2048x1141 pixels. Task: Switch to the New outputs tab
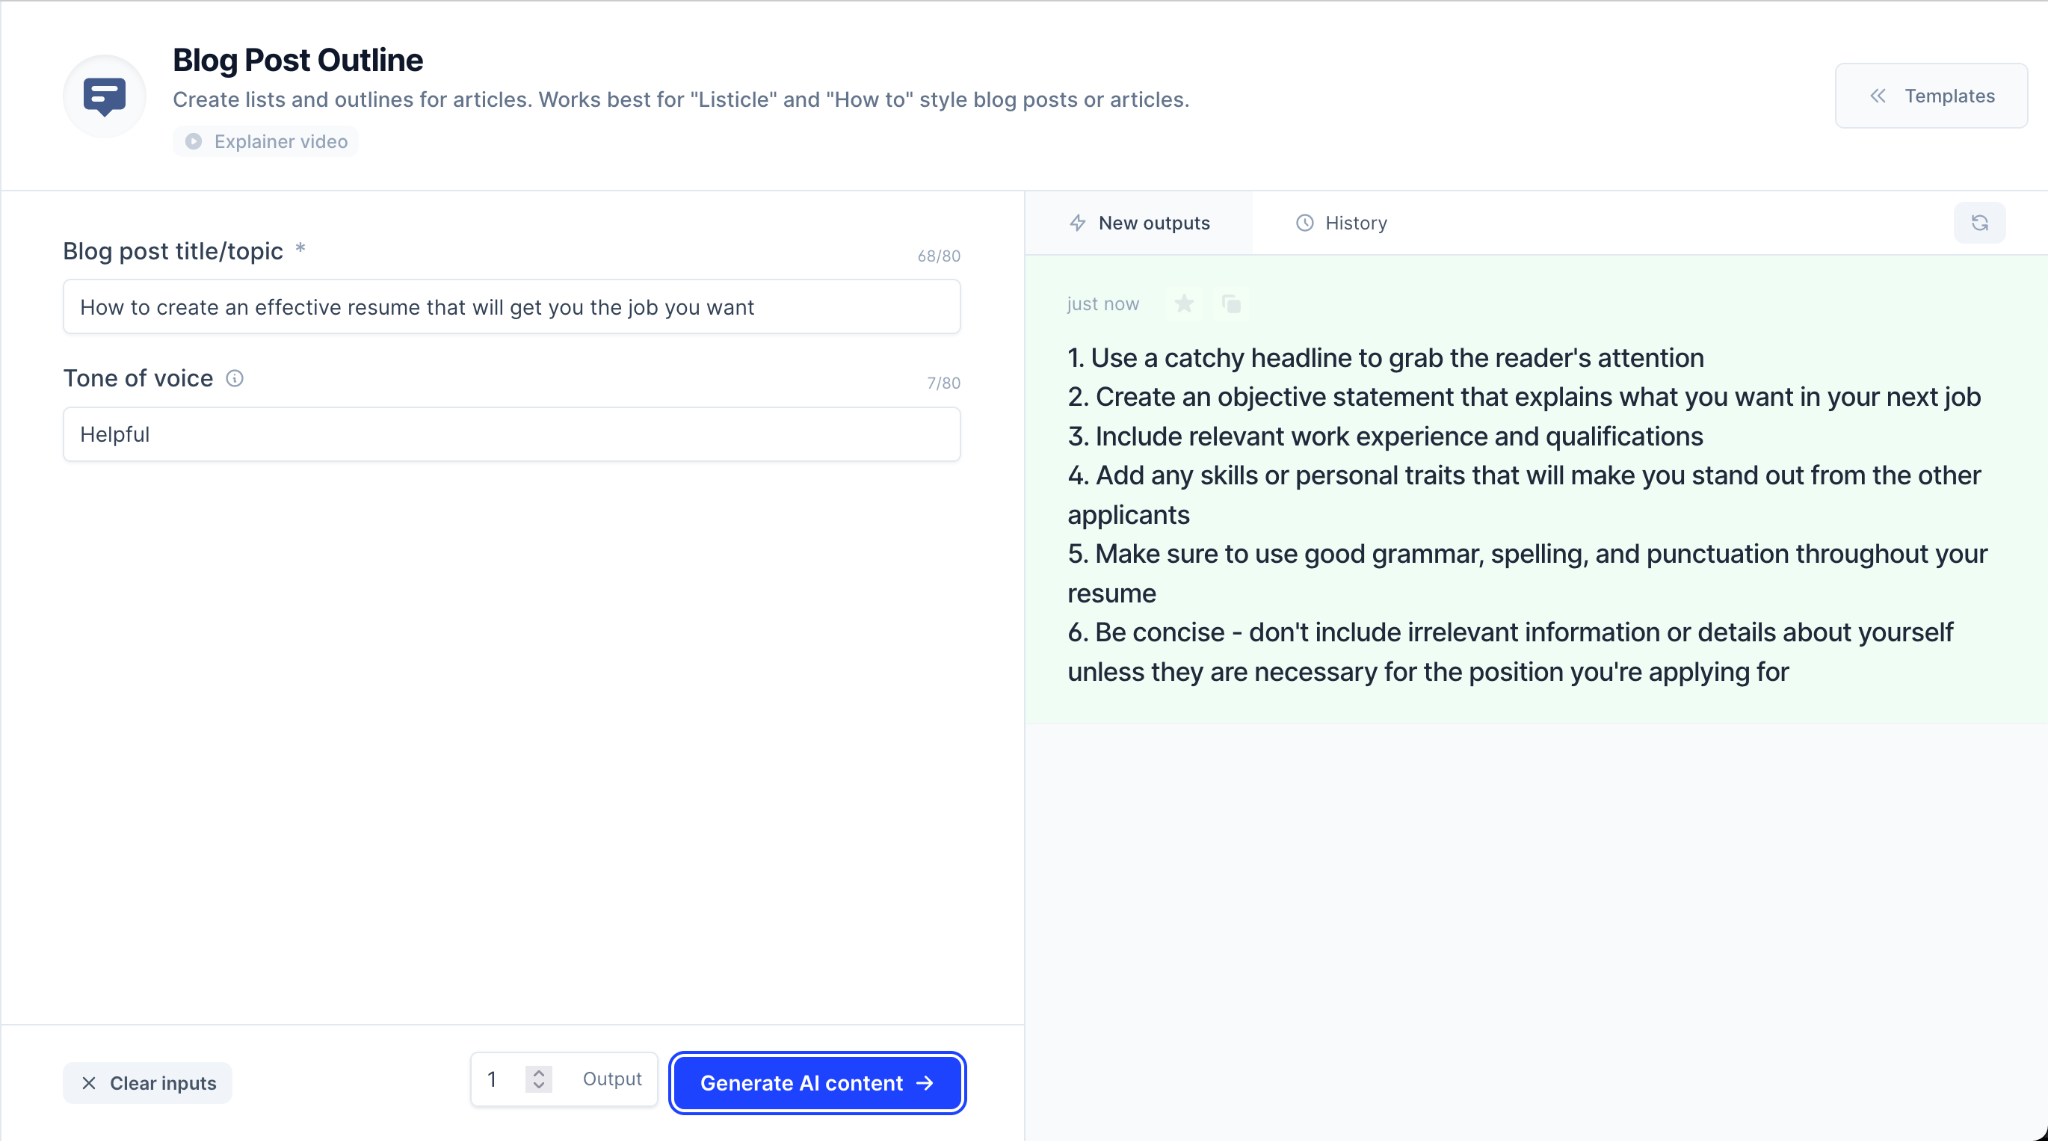1139,222
